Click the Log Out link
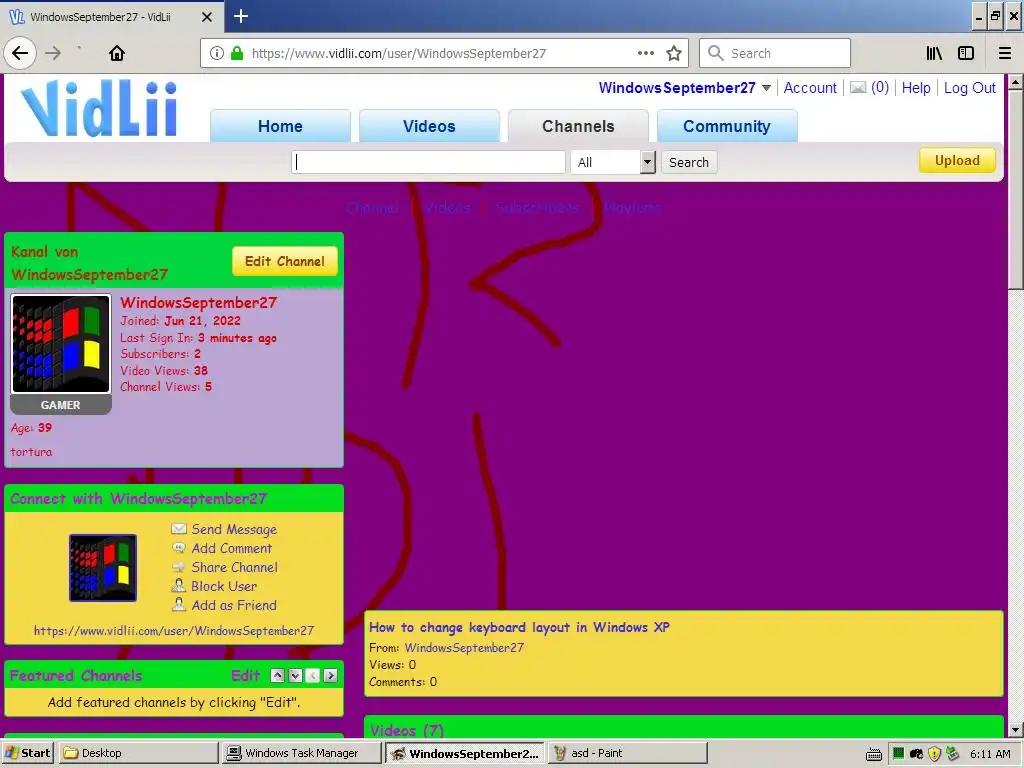Image resolution: width=1024 pixels, height=768 pixels. [x=969, y=88]
